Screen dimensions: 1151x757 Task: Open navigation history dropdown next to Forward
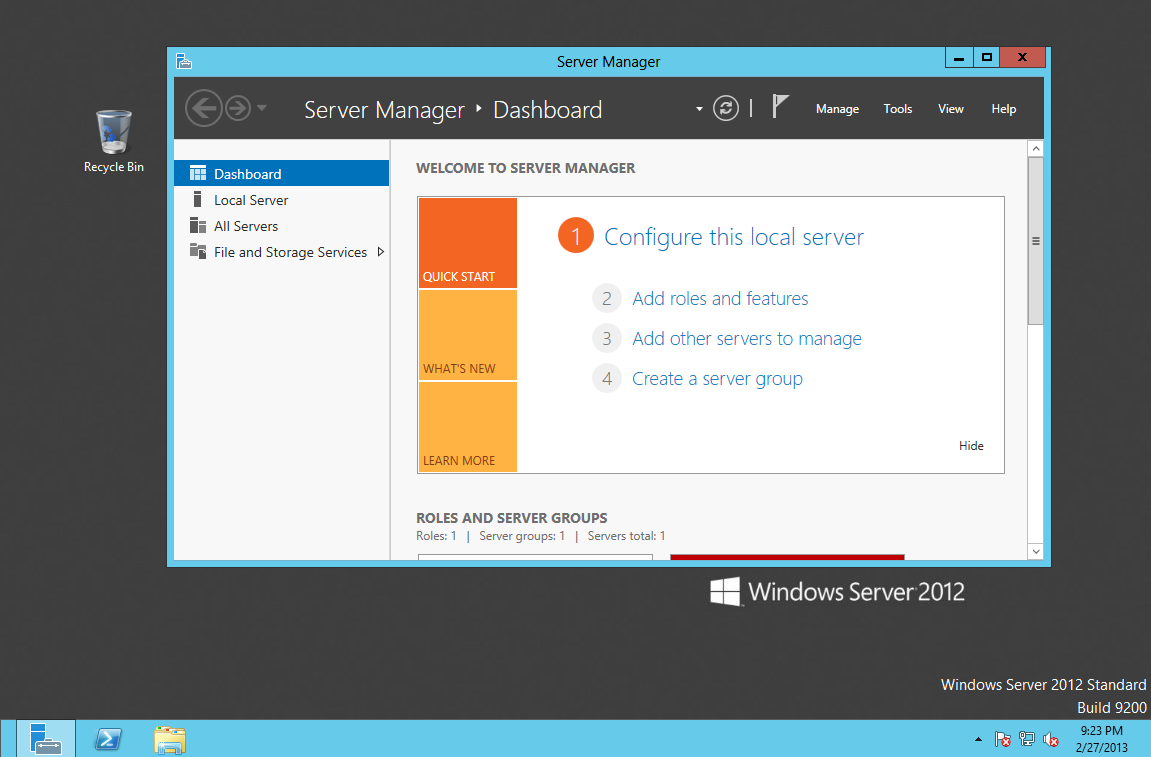pos(261,109)
